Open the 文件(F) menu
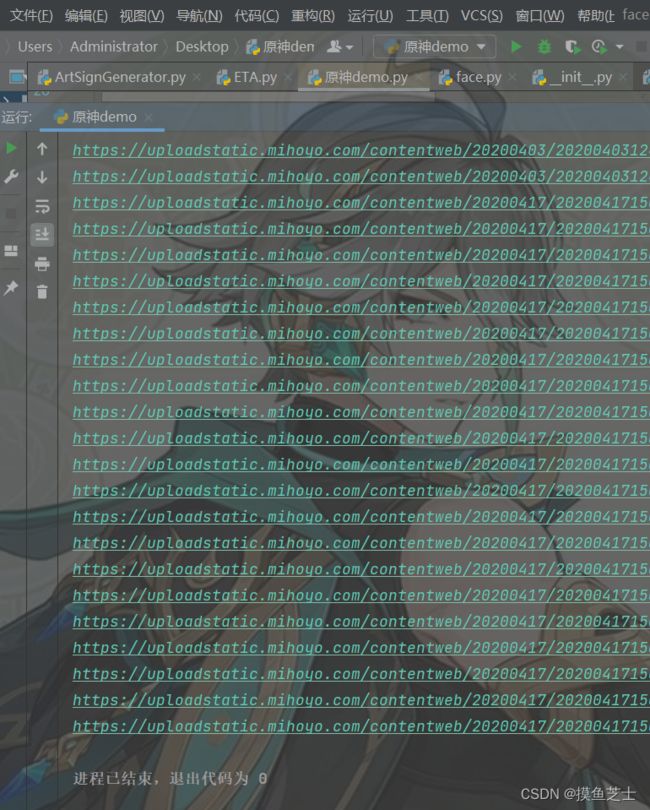 tap(31, 16)
